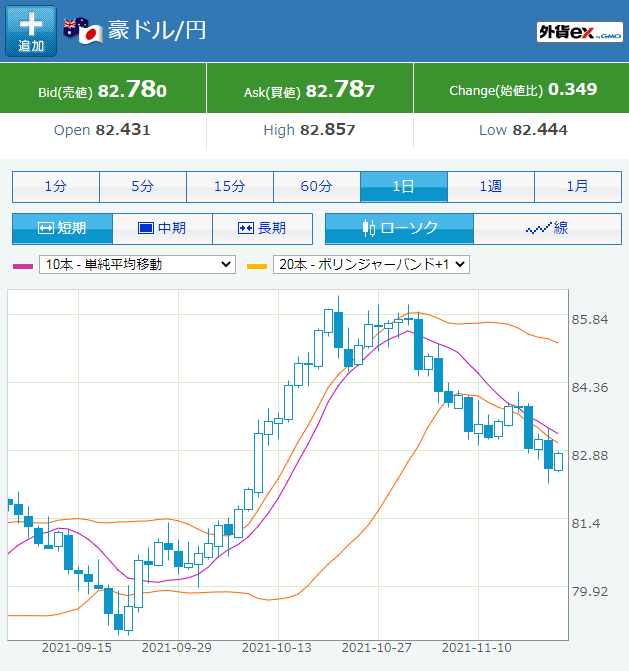Viewport: 629px width, 671px height.
Task: Click the 2021-10-27 date axis label
Action: click(377, 648)
